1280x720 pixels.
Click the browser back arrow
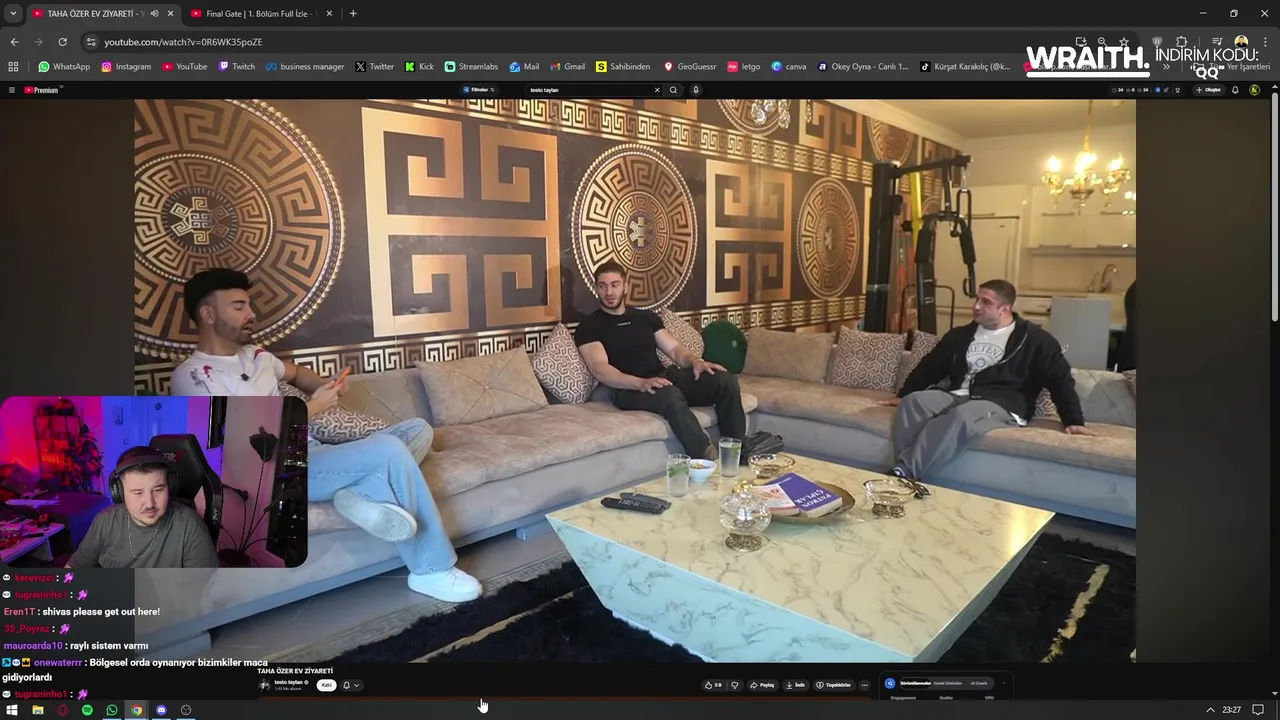coord(14,42)
